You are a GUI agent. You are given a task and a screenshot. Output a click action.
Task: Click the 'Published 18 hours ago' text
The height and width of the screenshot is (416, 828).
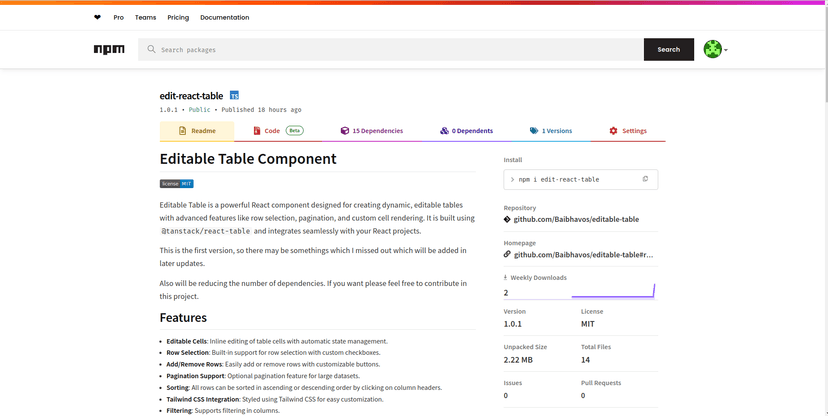[x=261, y=110]
